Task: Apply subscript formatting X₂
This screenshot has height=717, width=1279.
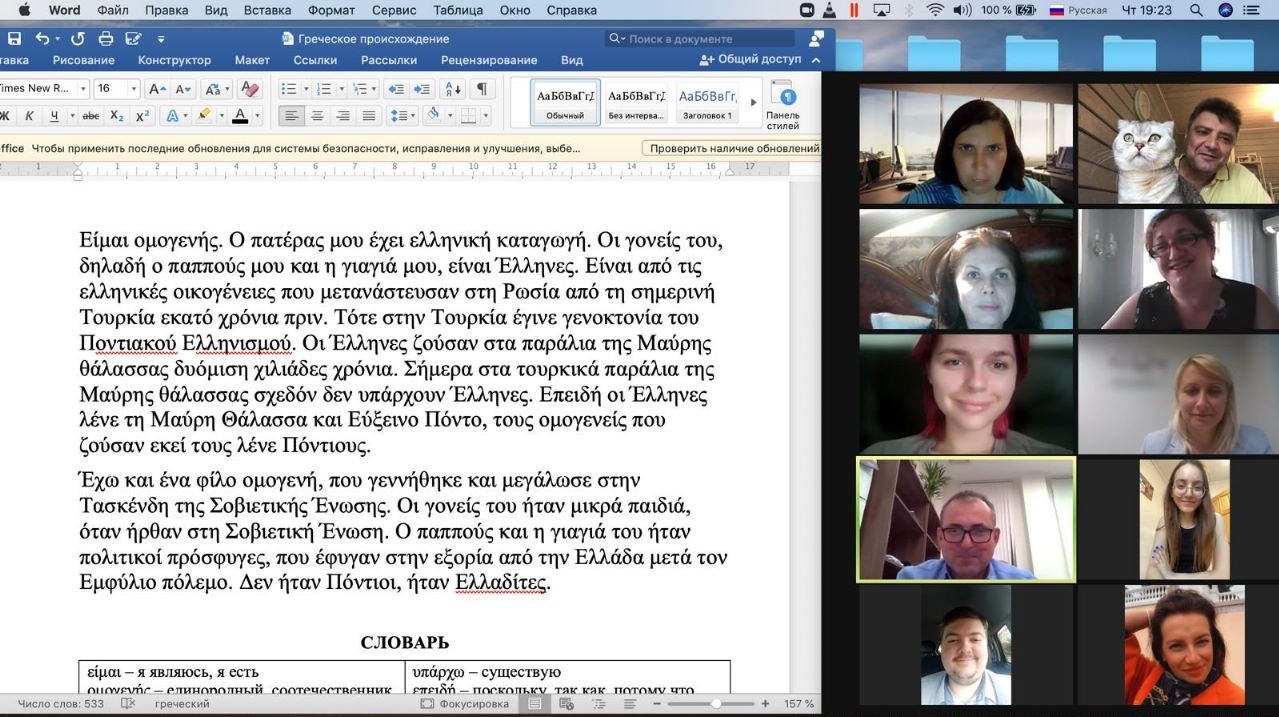Action: (x=117, y=116)
